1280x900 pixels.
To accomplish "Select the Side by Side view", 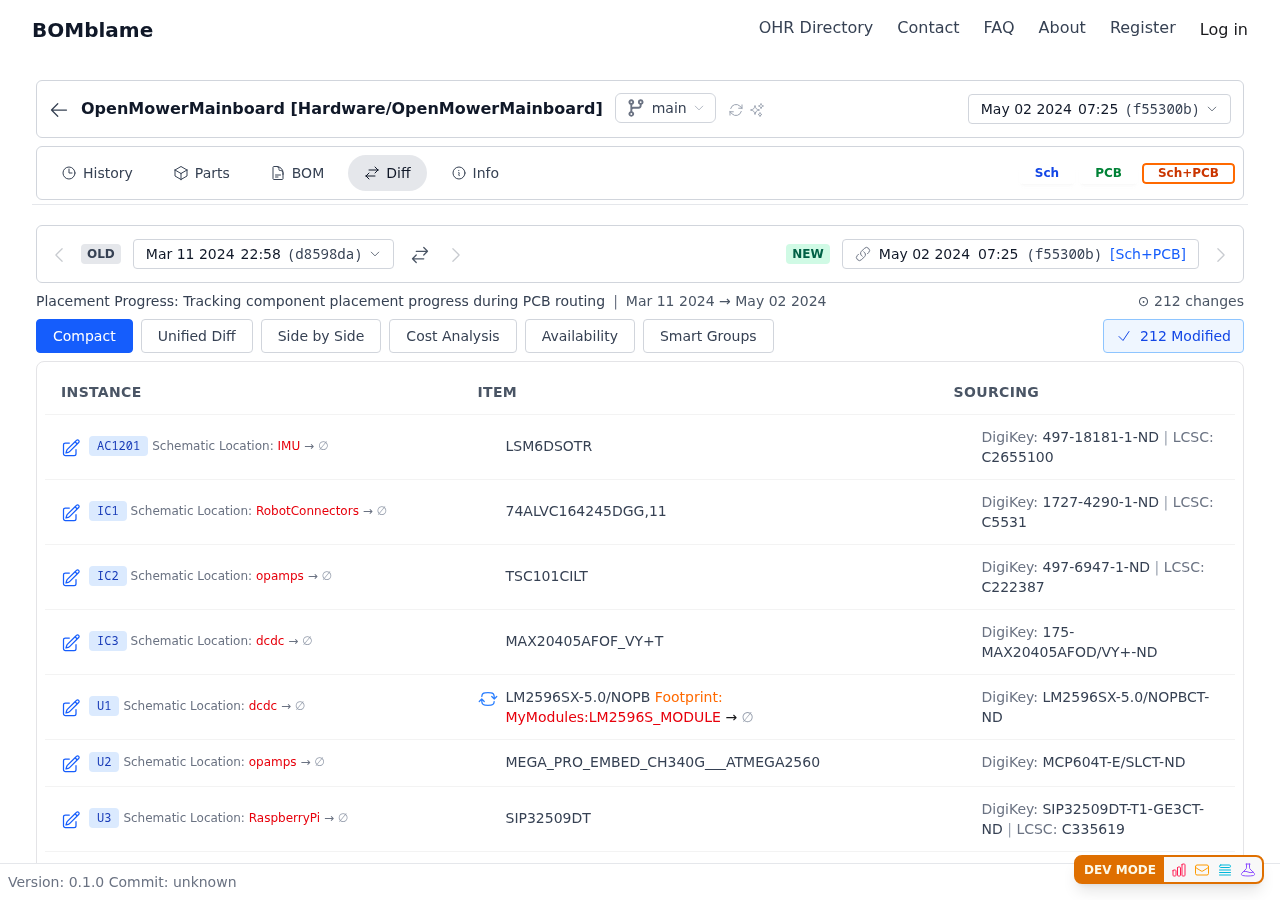I will tap(321, 336).
